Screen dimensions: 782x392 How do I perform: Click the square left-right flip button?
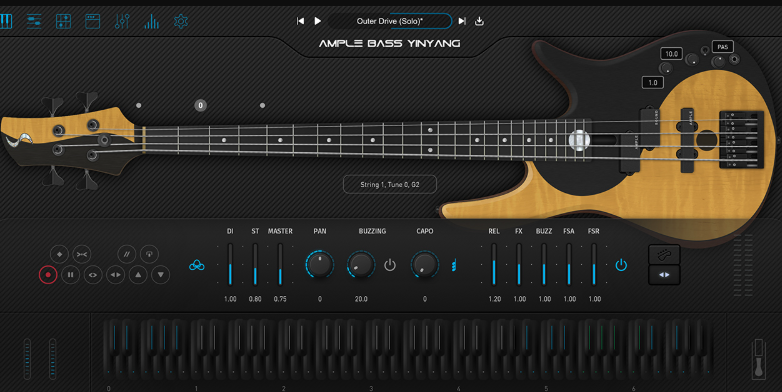[664, 275]
